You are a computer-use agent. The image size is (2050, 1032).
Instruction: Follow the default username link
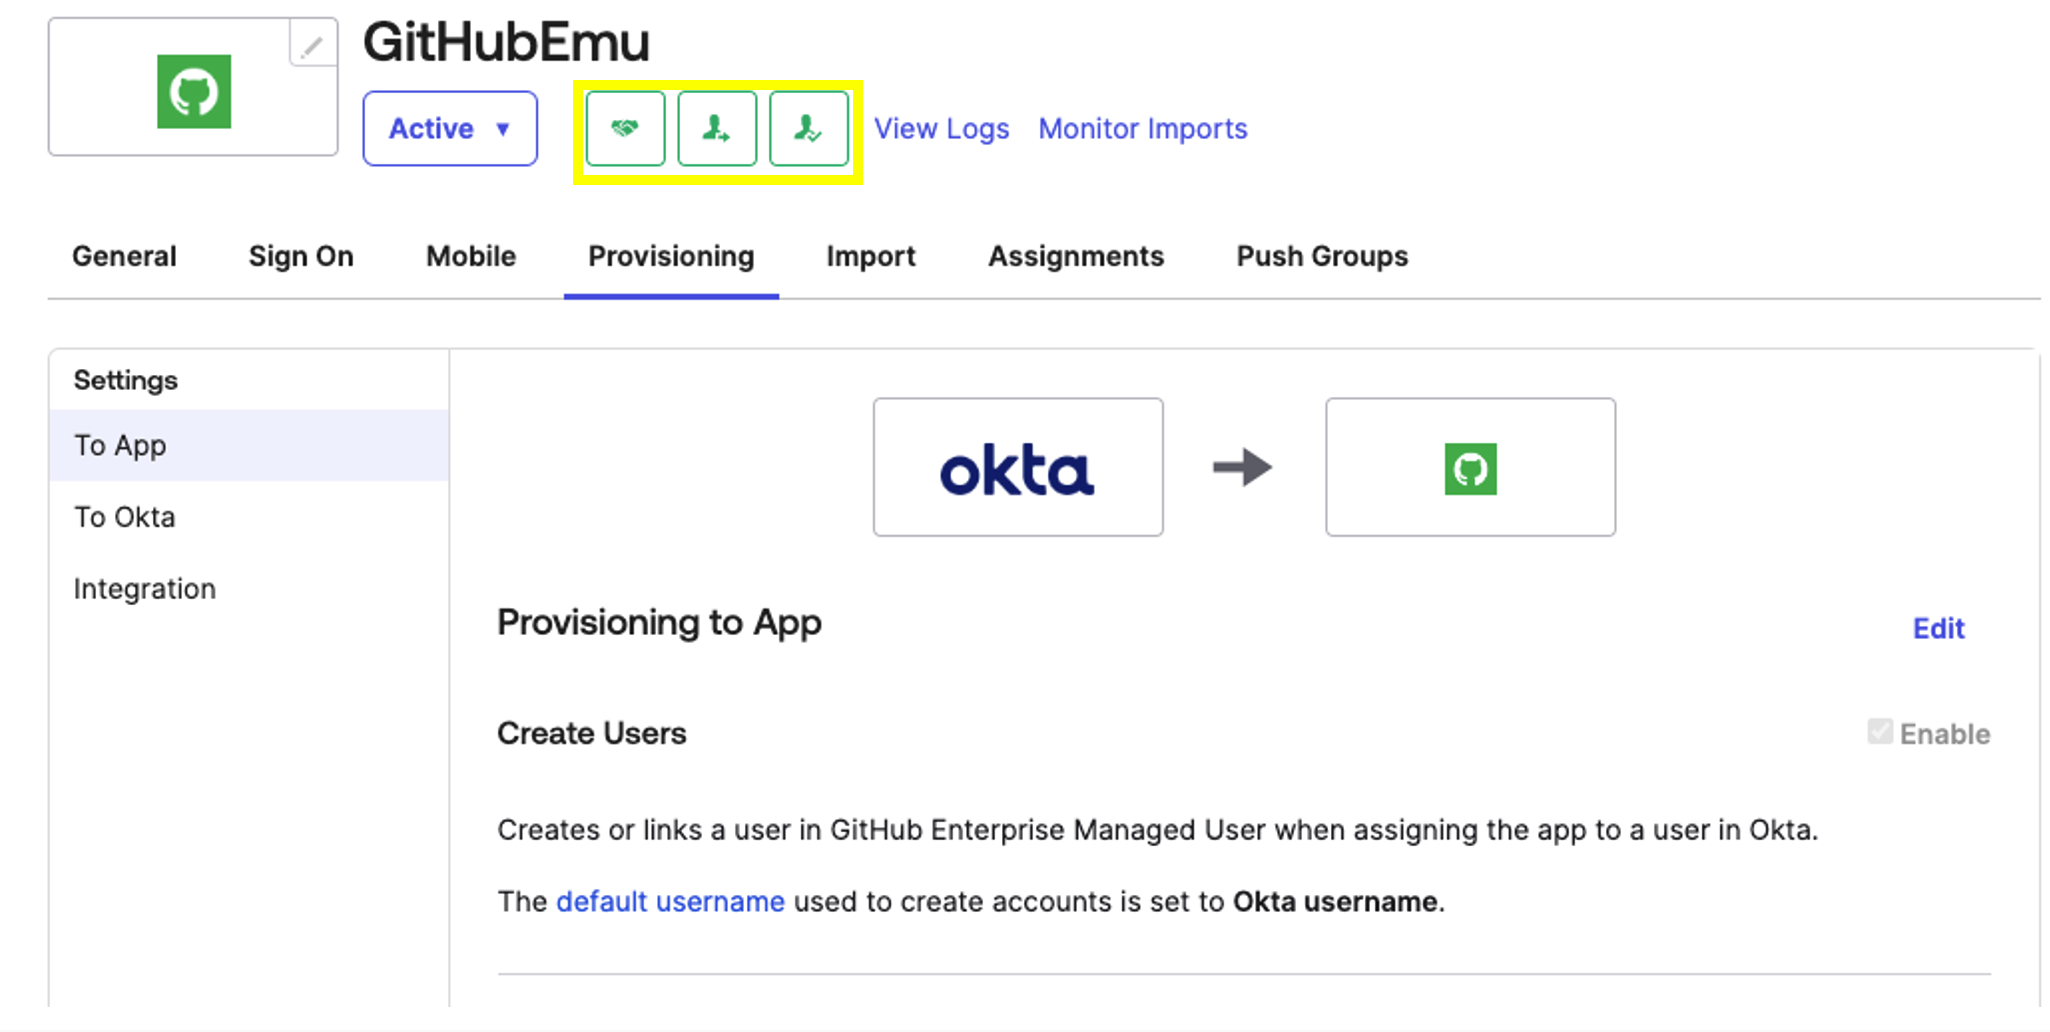[x=670, y=902]
